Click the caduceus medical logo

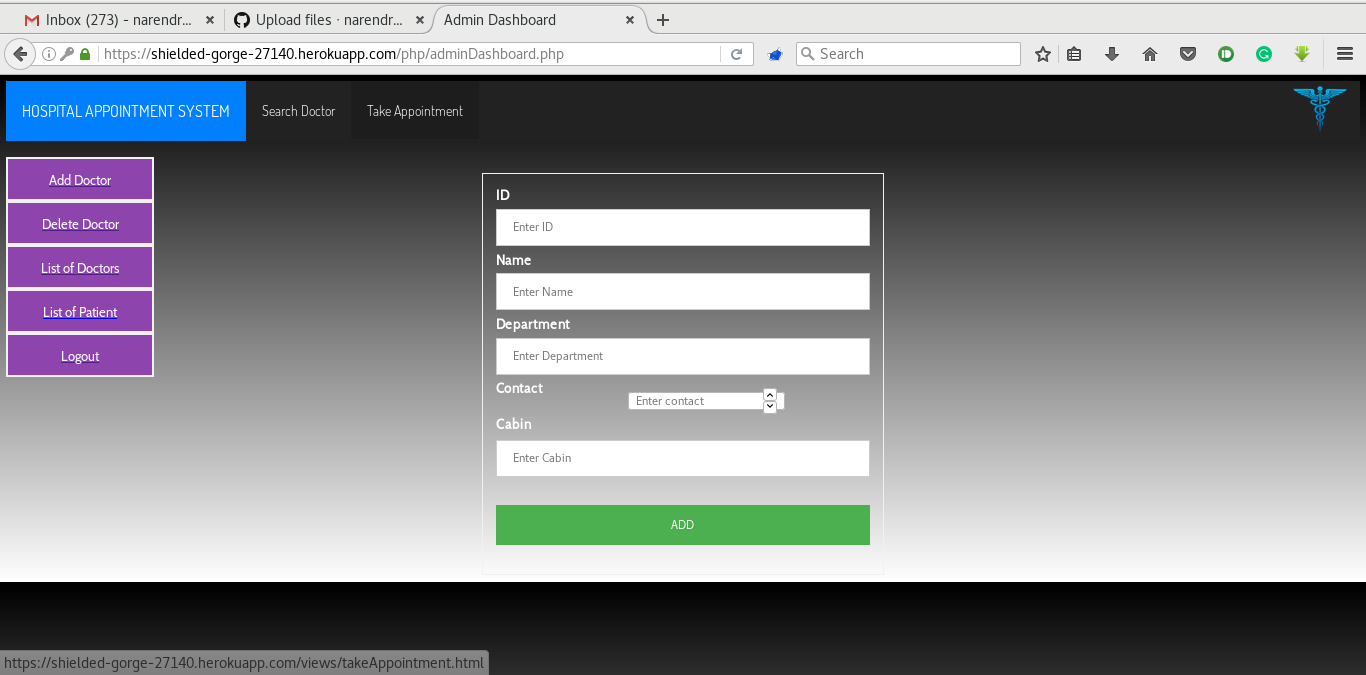click(1320, 108)
